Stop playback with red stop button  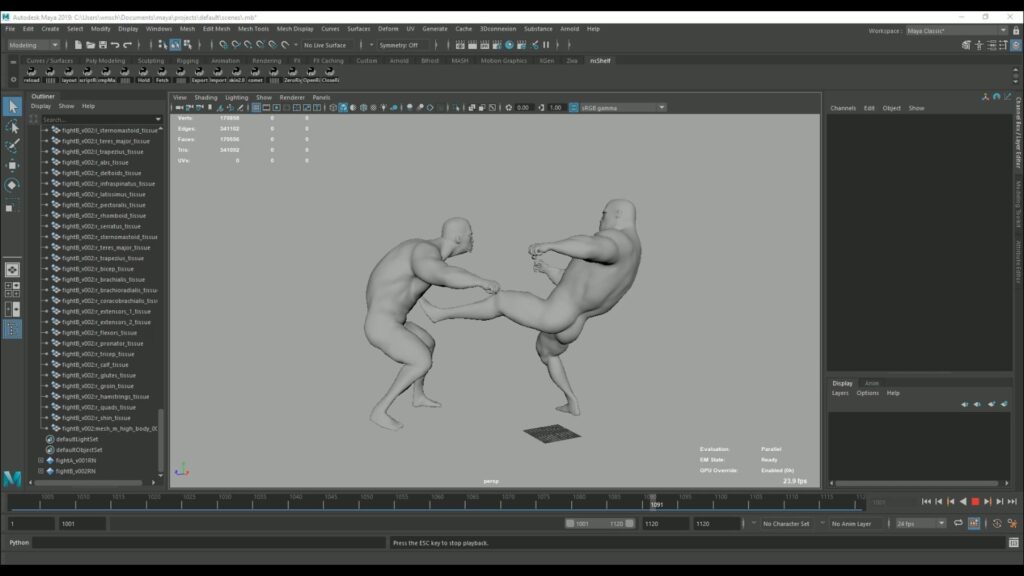coord(975,502)
